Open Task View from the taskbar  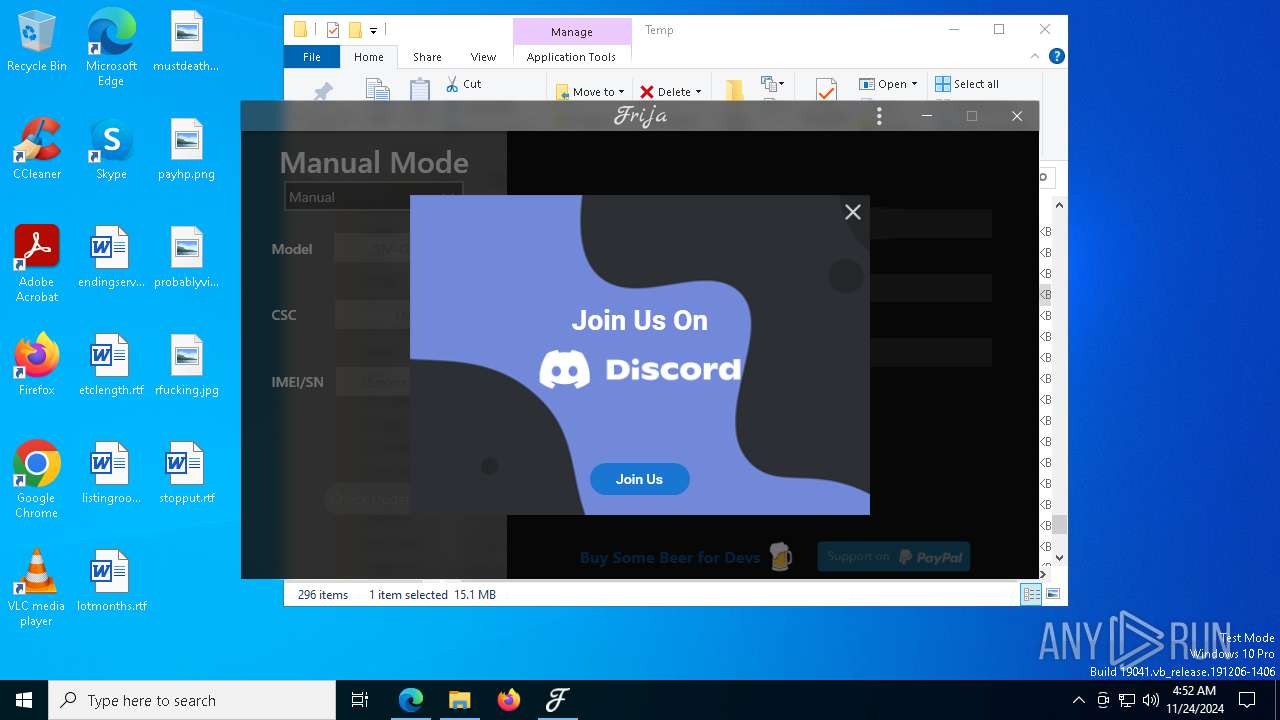360,700
